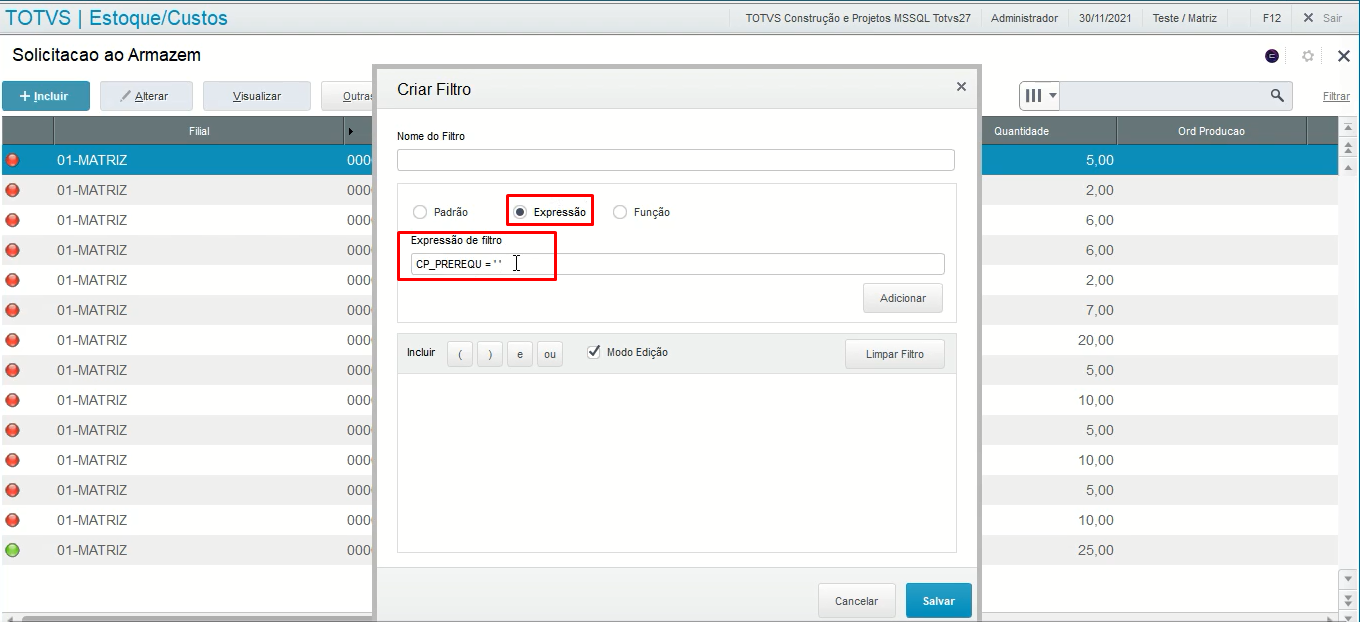Viewport: 1360px width, 622px height.
Task: Close the Criar Filtro dialog with the X
Action: (x=961, y=87)
